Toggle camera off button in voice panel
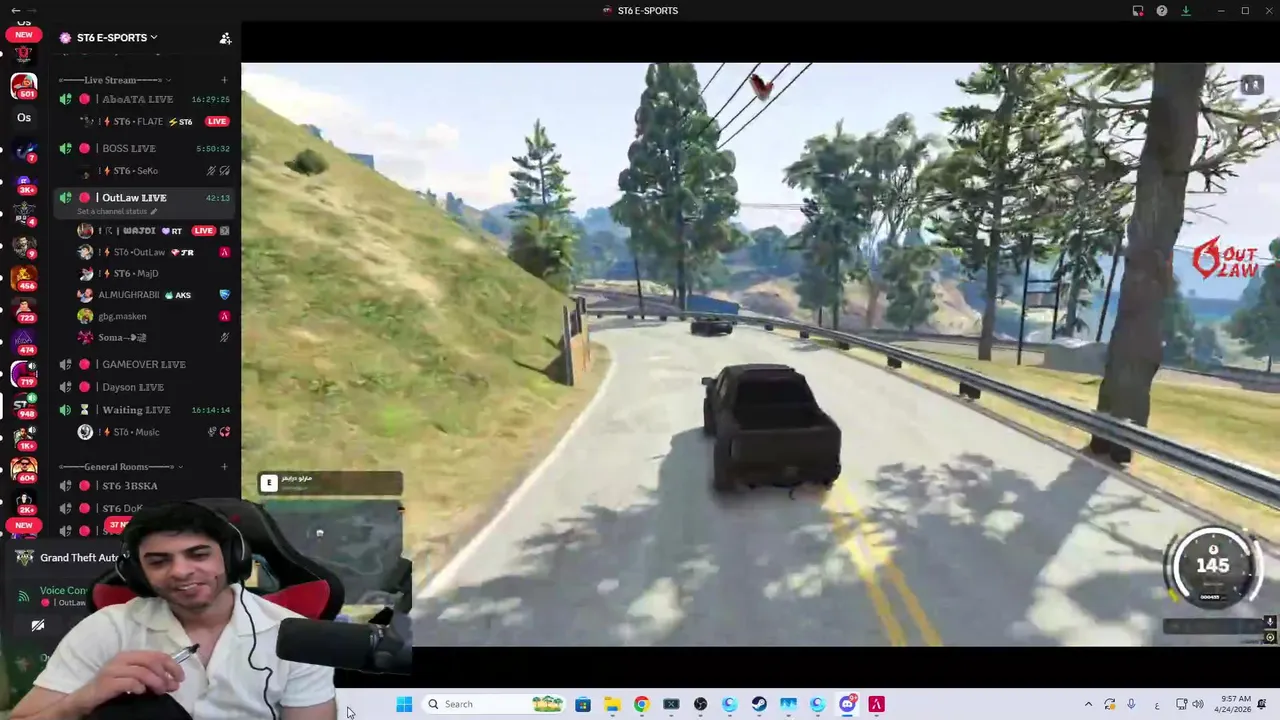 (x=37, y=625)
